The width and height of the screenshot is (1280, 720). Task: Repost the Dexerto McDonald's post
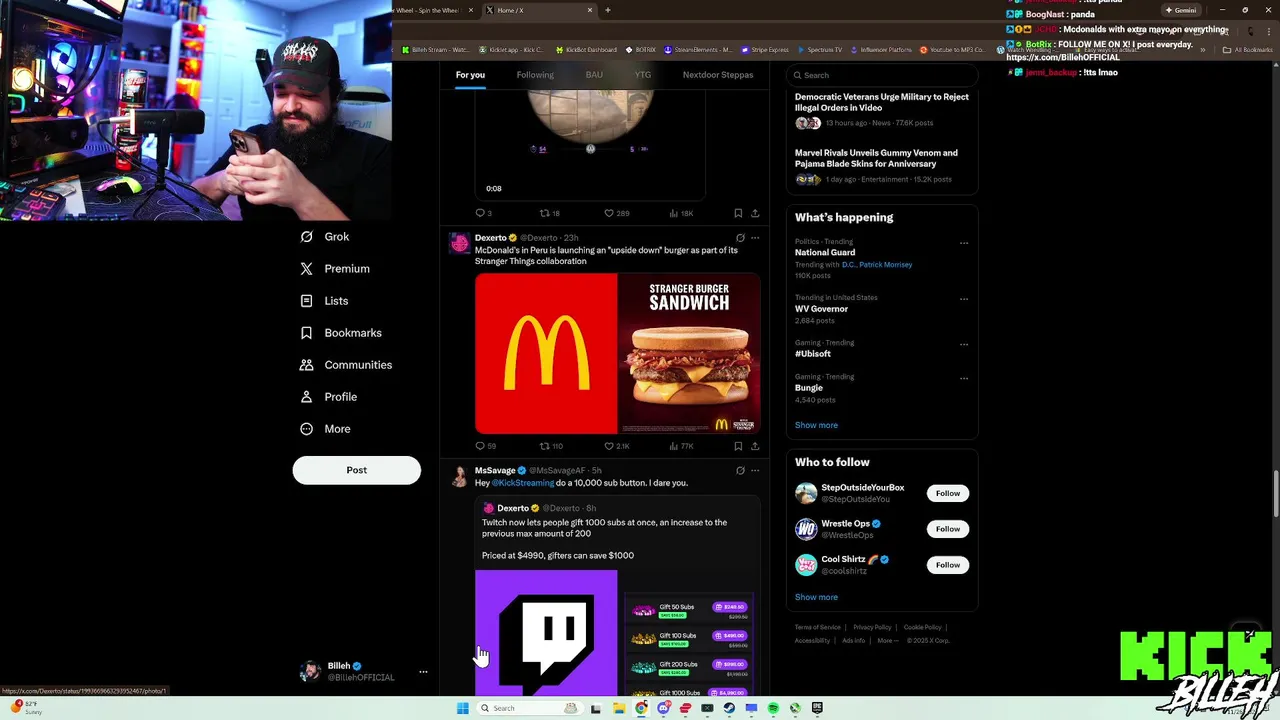(551, 446)
